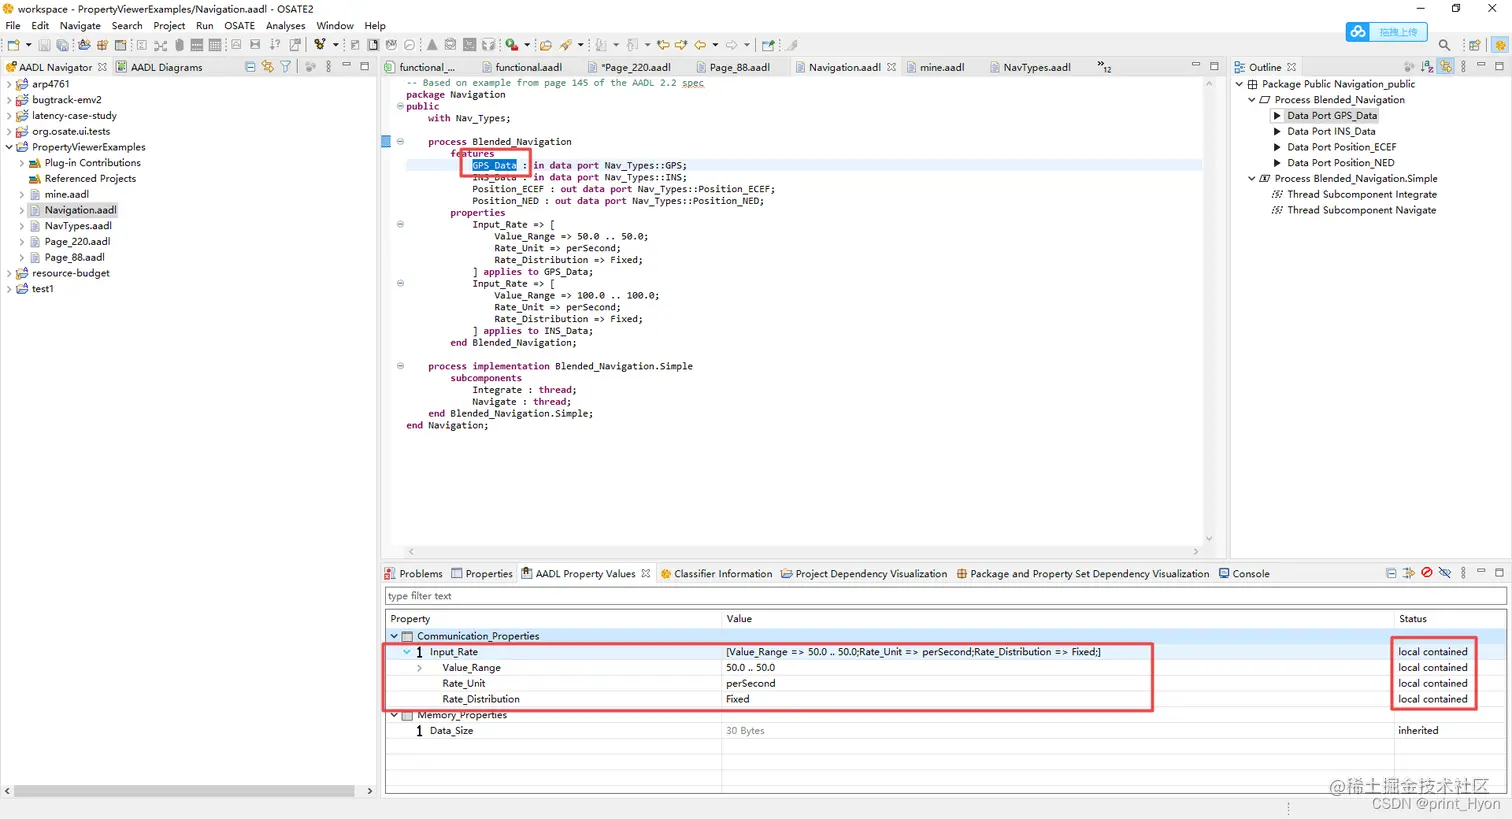
Task: Switch to the NavTypes.aadl editor tab
Action: pyautogui.click(x=1030, y=67)
